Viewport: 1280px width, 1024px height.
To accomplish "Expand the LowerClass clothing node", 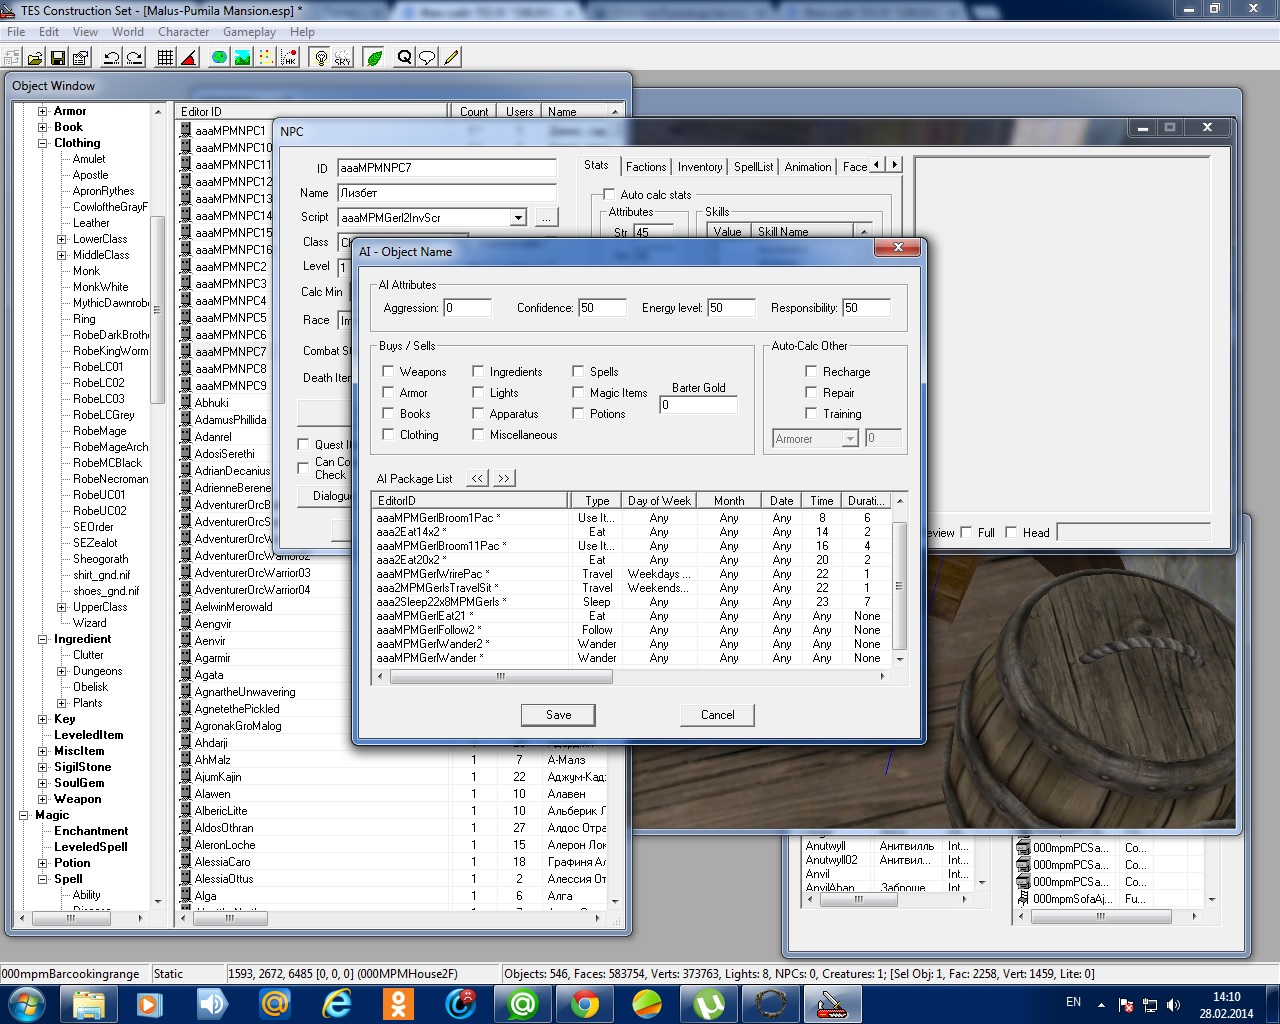I will click(x=62, y=239).
